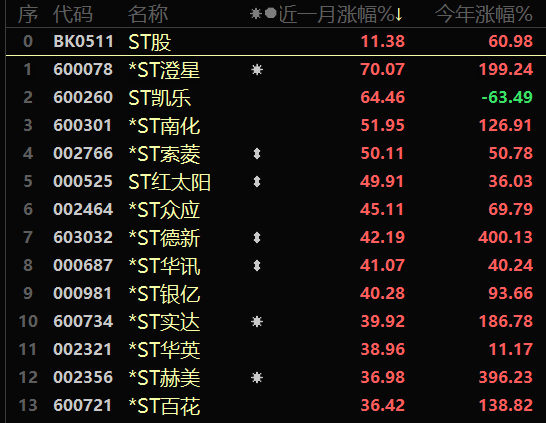Image resolution: width=546 pixels, height=423 pixels.
Task: Select stock code 600301 *ST南化
Action: tap(83, 125)
